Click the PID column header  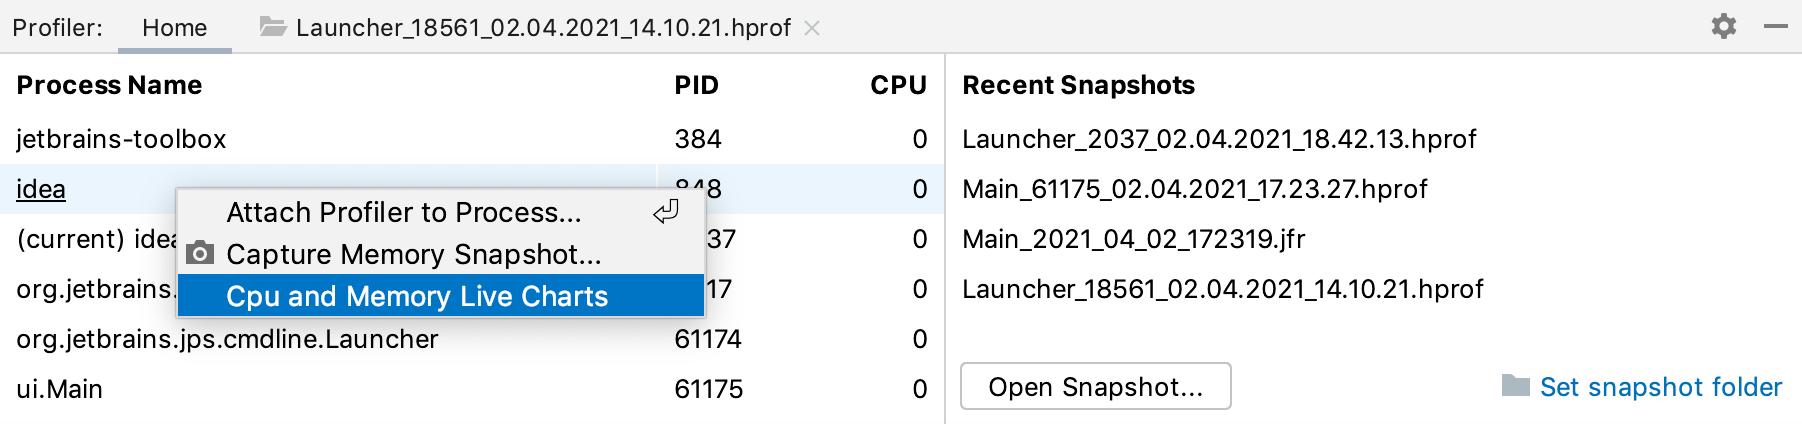[697, 85]
